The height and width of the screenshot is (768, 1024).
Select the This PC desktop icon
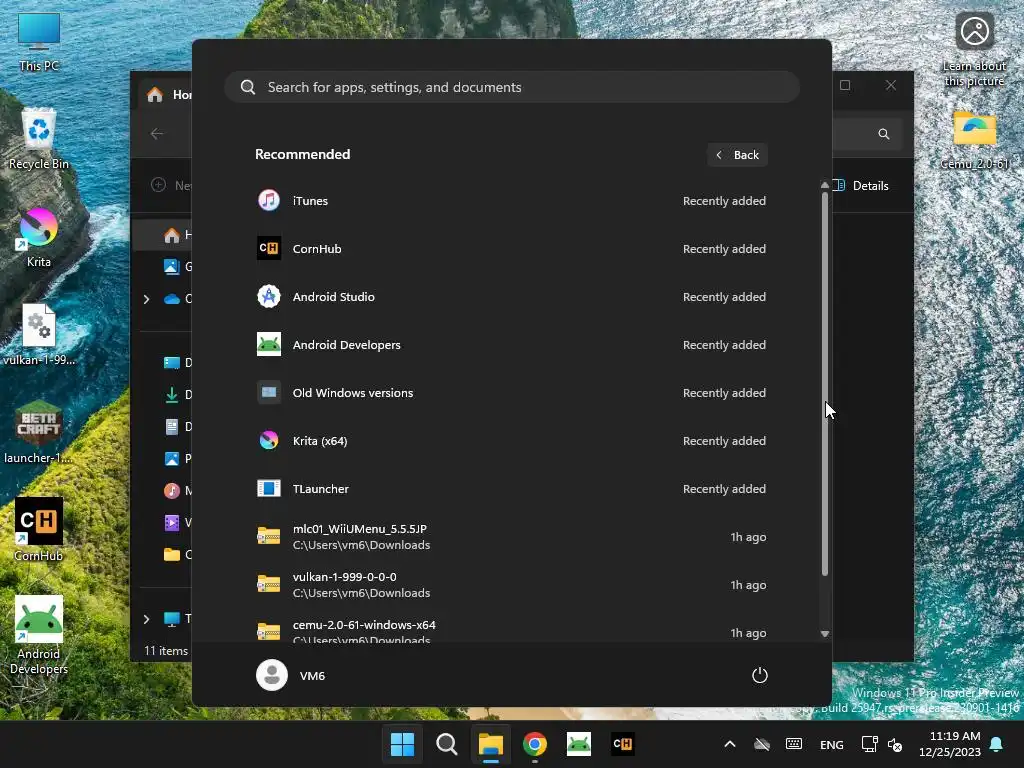(x=39, y=41)
